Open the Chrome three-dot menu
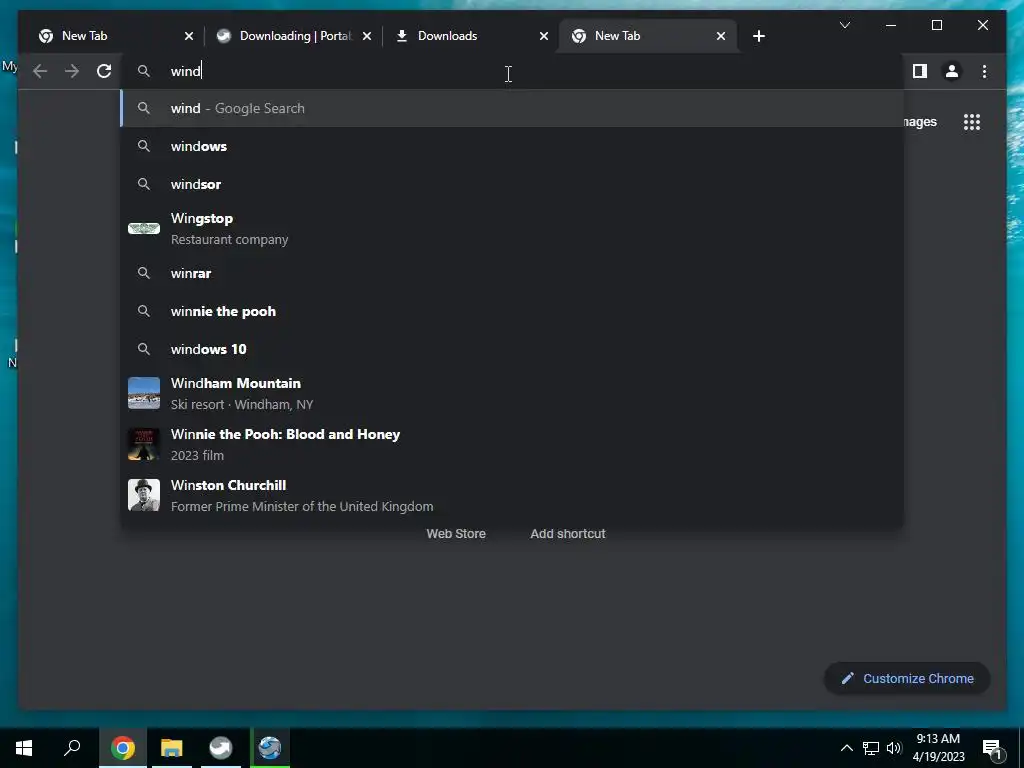 click(984, 71)
